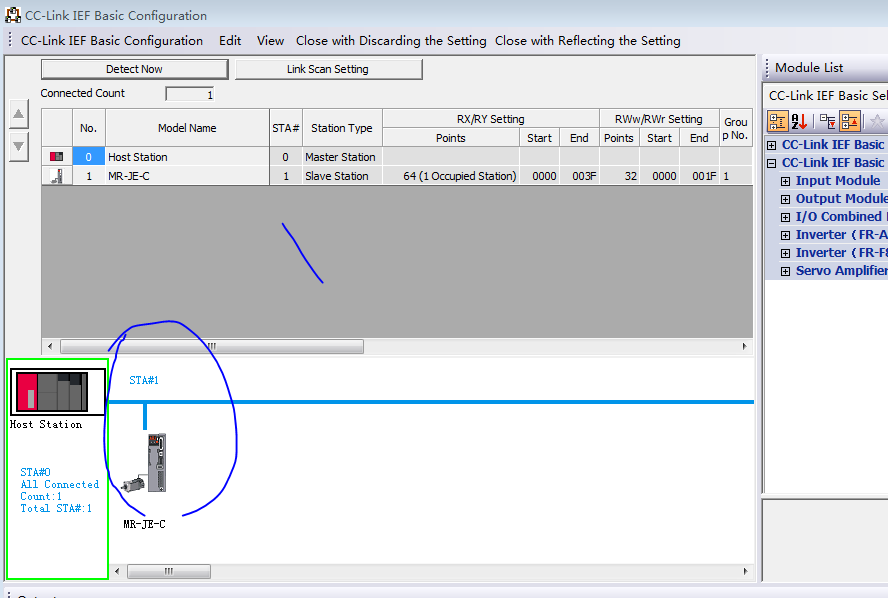This screenshot has height=598, width=888.
Task: Click the expand-all tree icon in Module List
Action: tap(828, 121)
